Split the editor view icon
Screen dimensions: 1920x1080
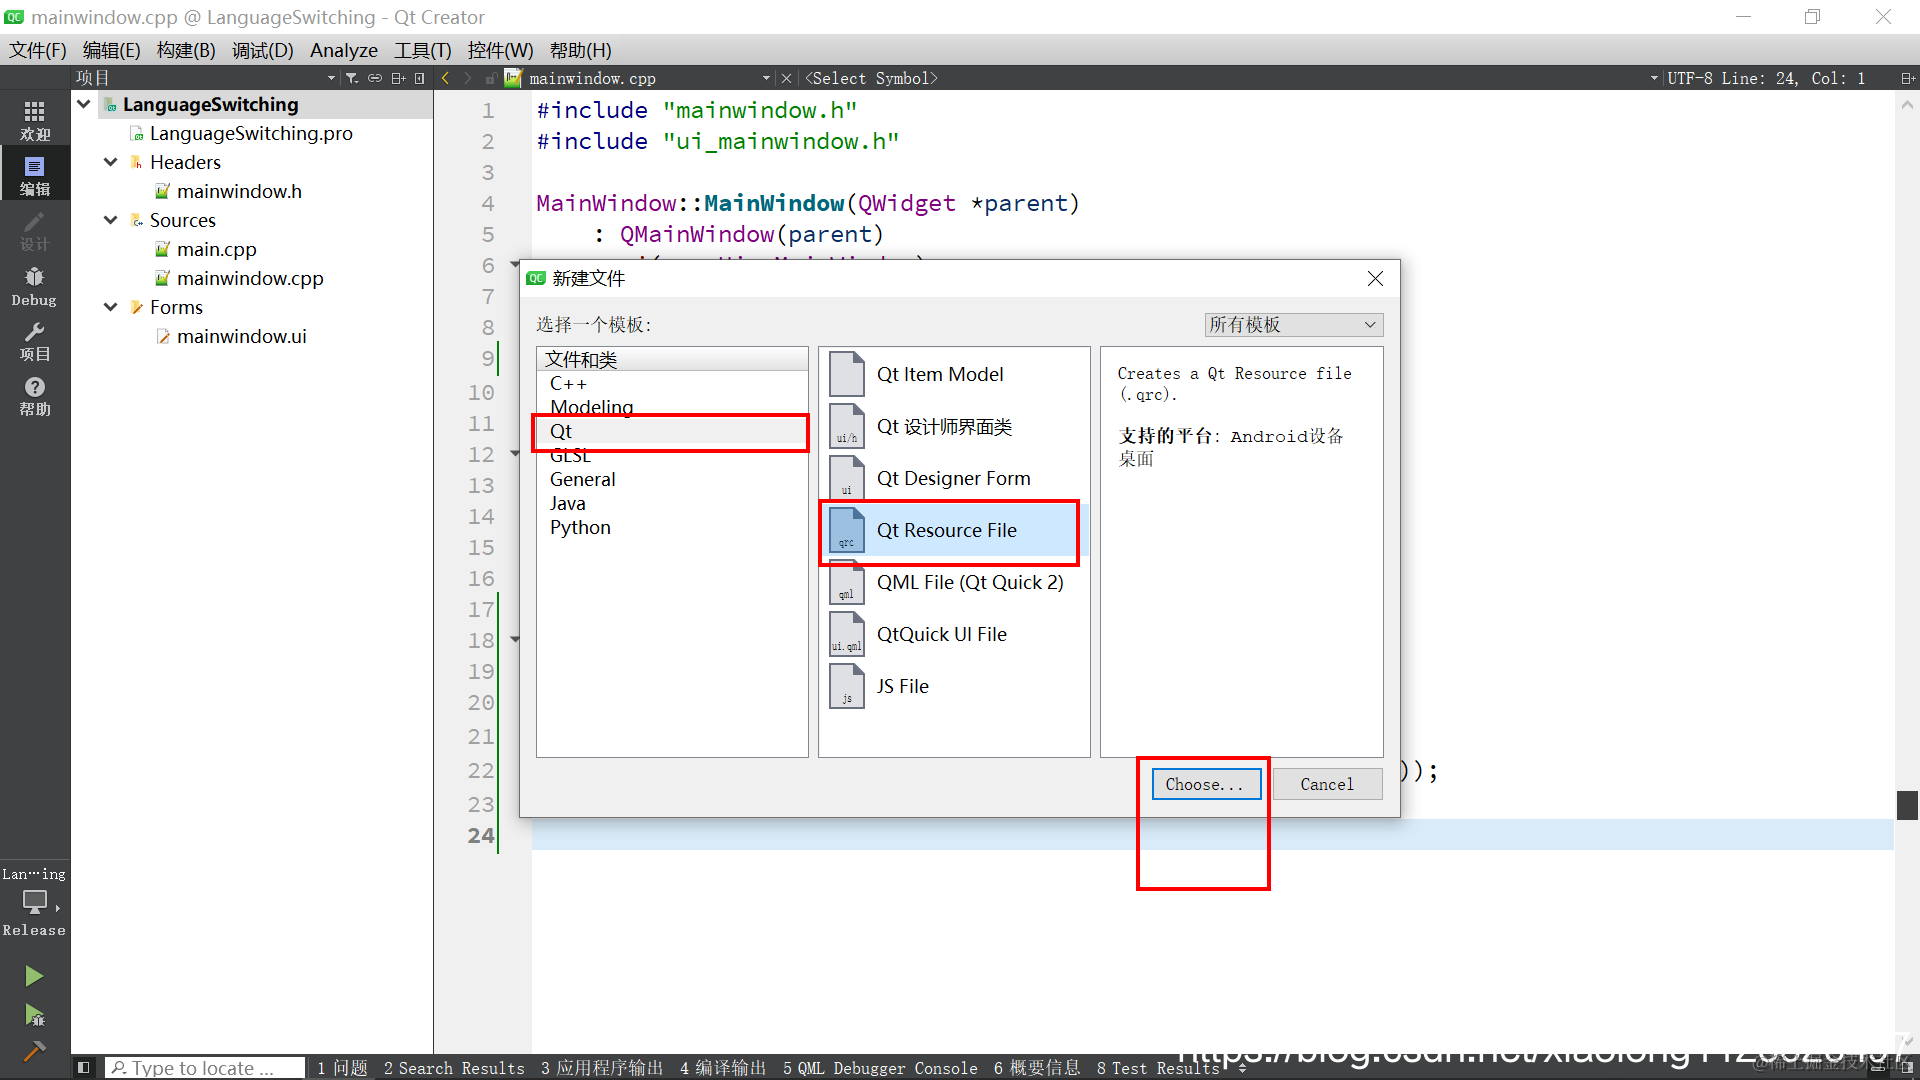point(1907,78)
